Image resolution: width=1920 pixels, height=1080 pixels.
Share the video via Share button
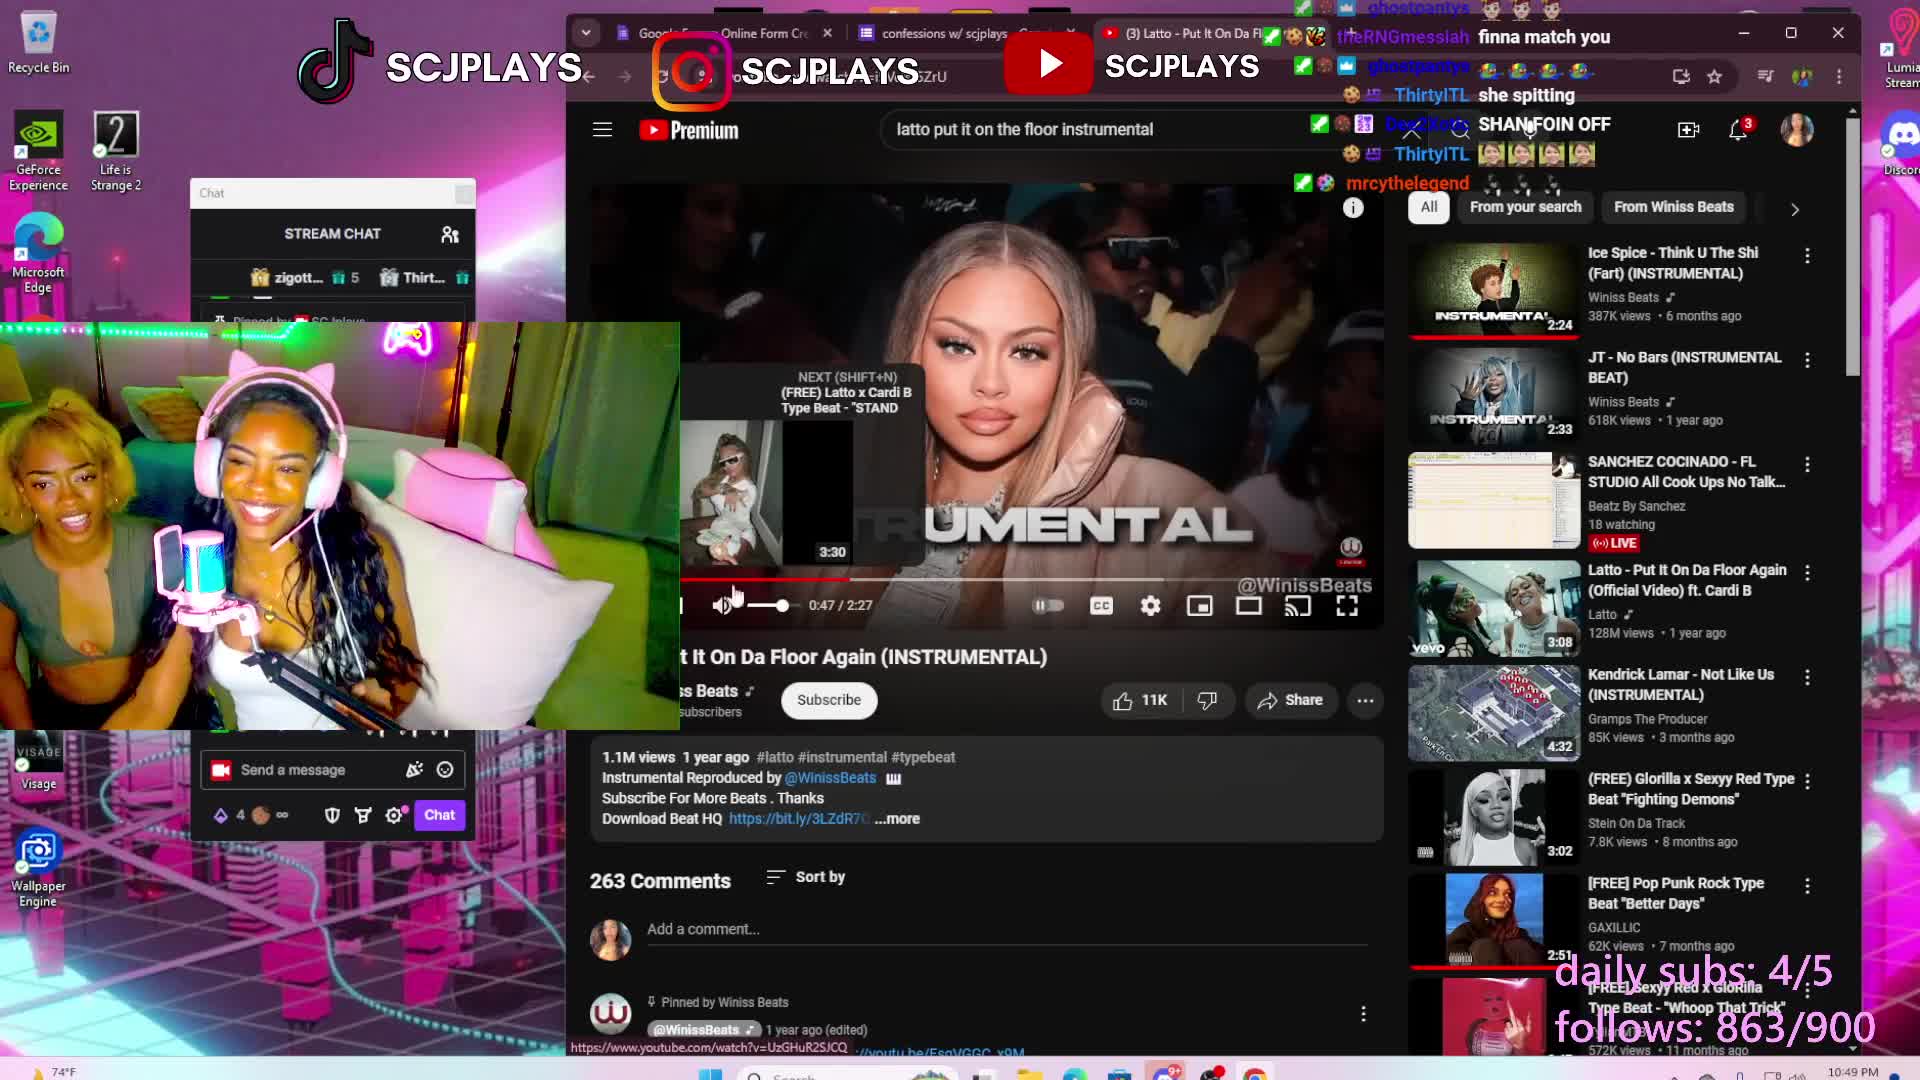click(1290, 700)
